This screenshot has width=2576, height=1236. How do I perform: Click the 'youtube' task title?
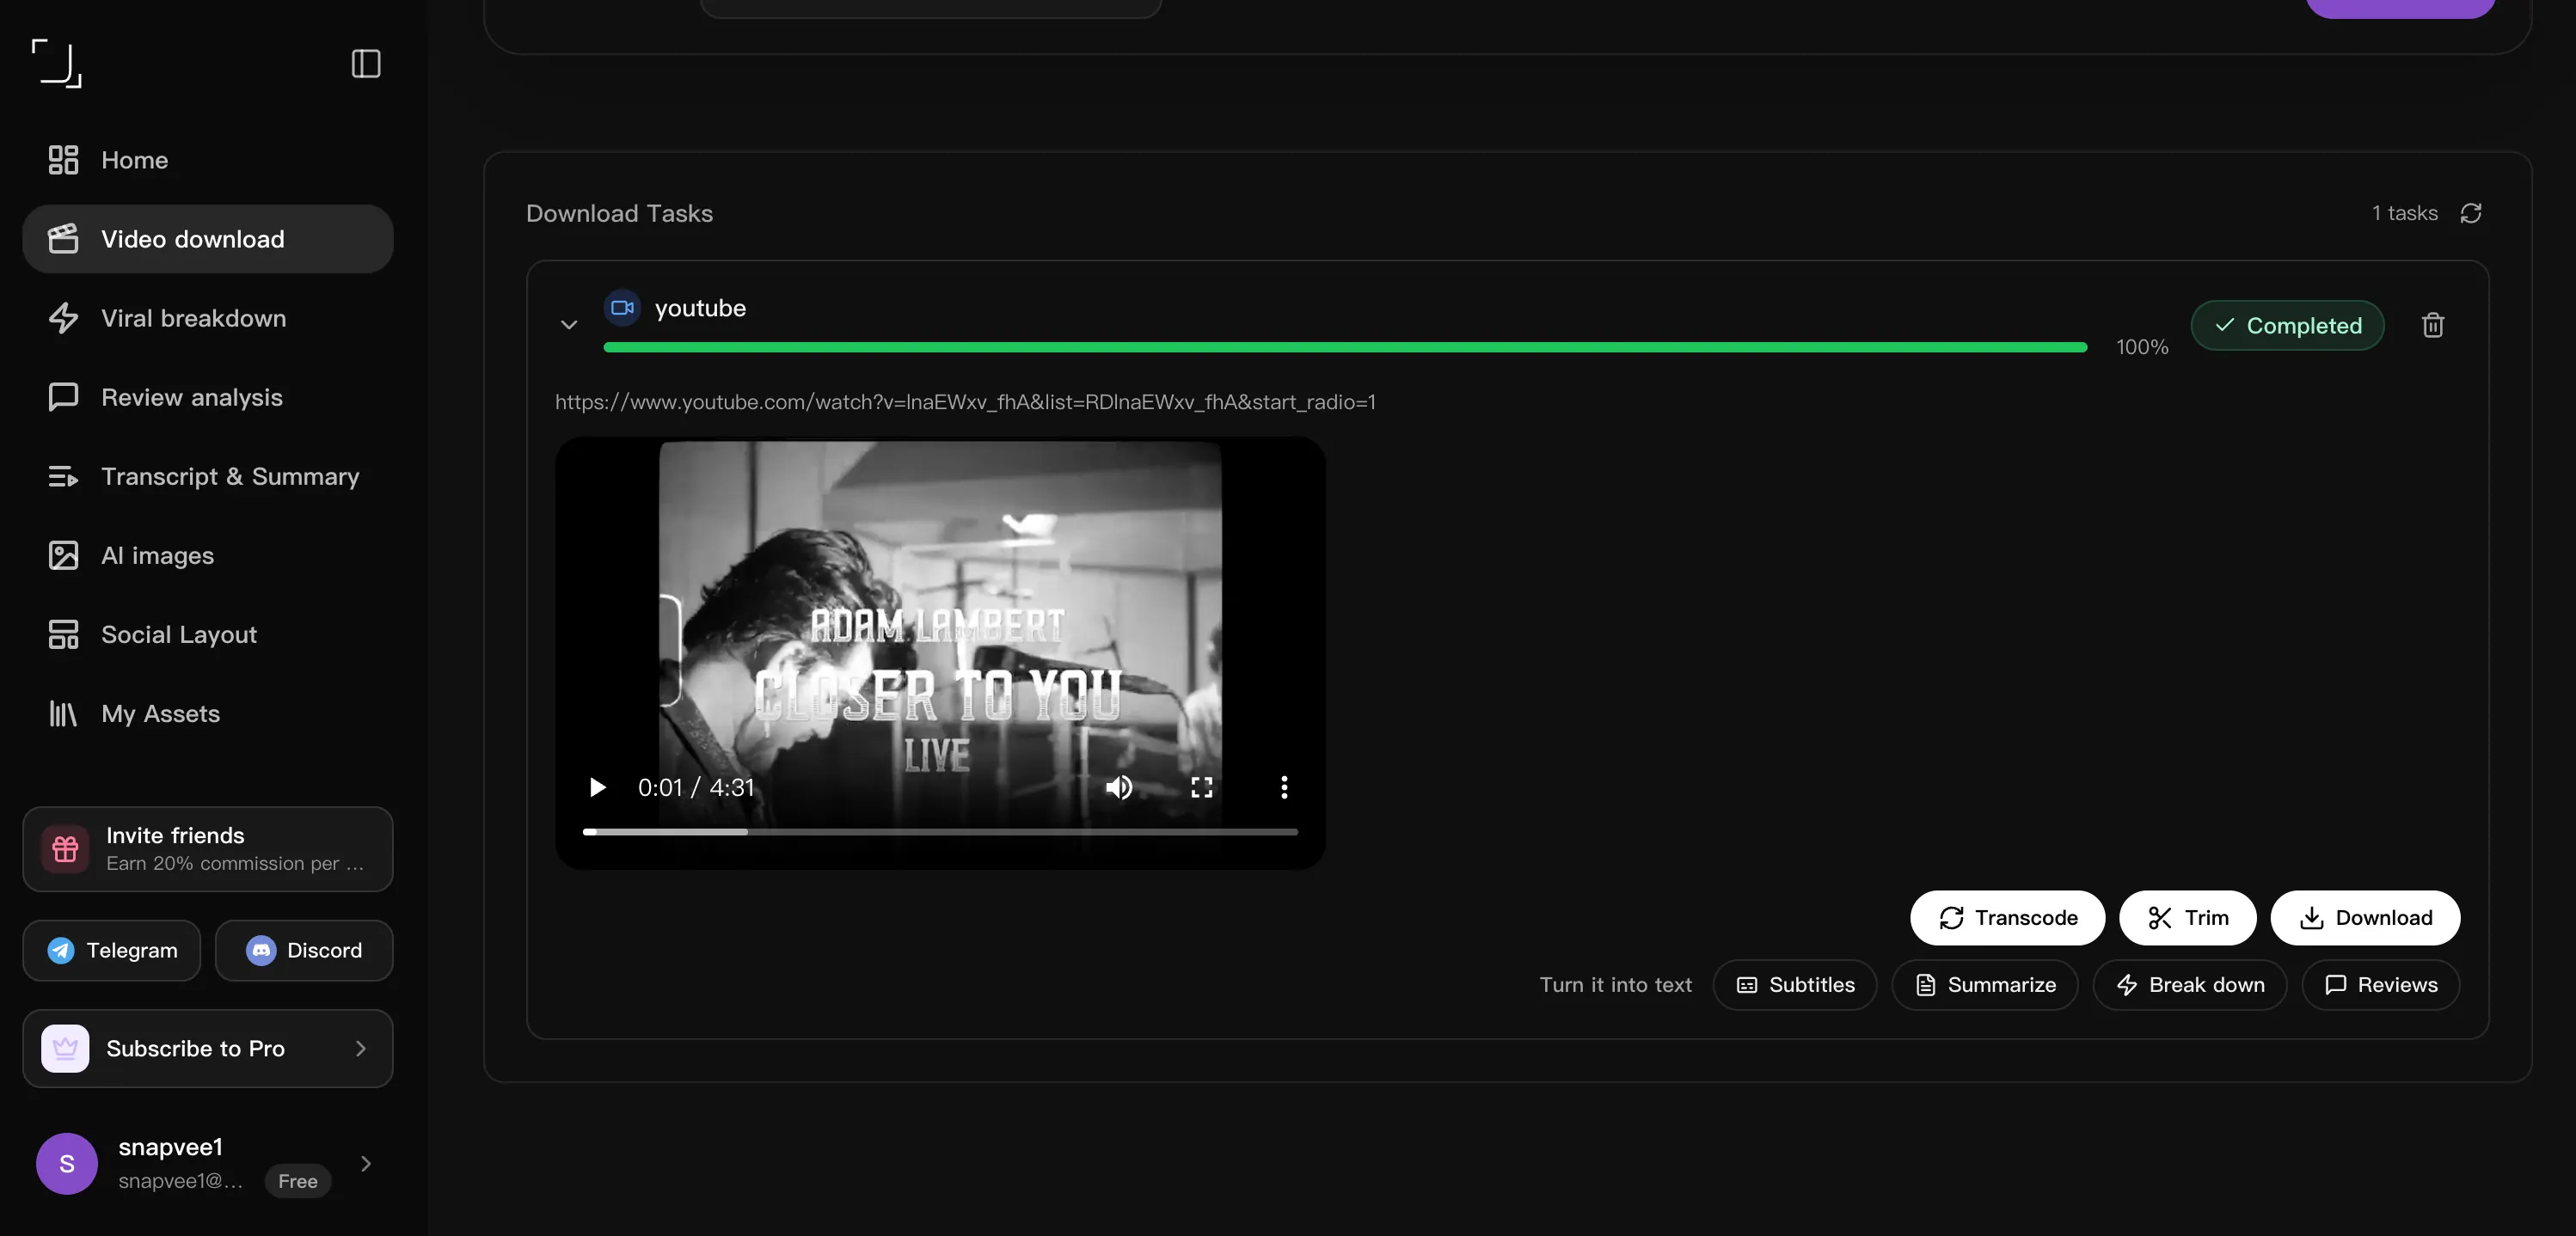(x=700, y=308)
